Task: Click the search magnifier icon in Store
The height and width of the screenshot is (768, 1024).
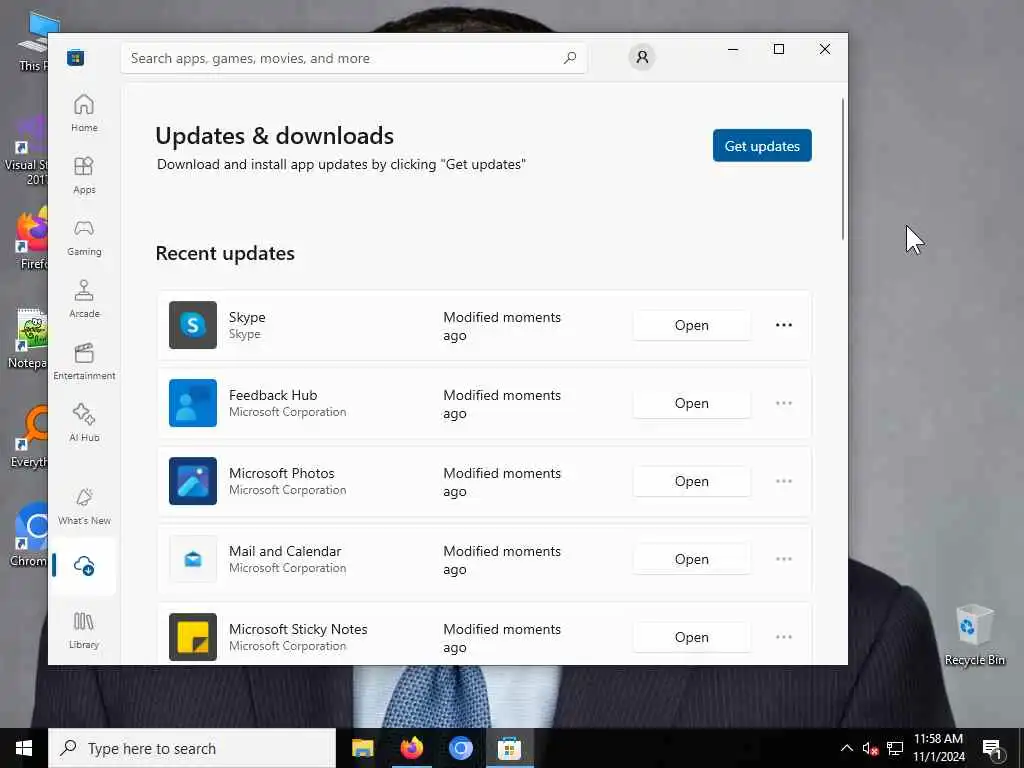Action: tap(569, 58)
